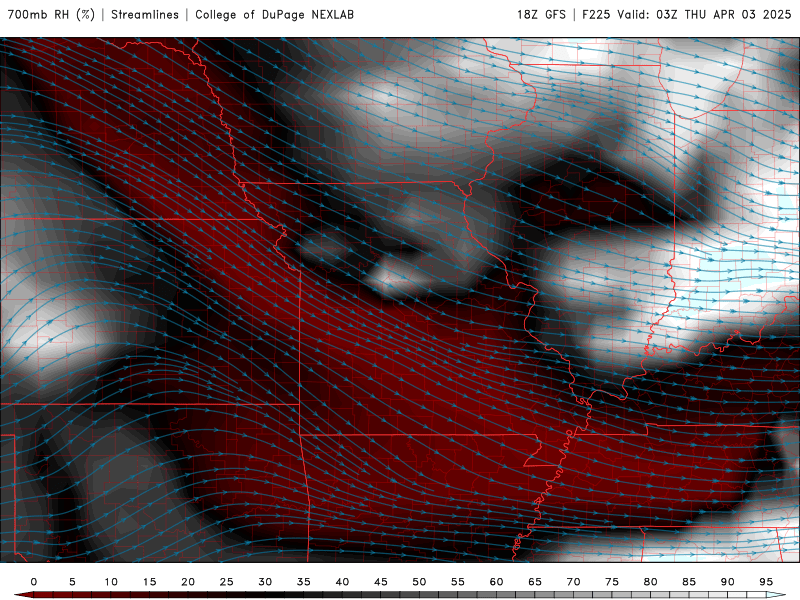Select the "50" legend label
Screen dimensions: 800x600
point(419,582)
